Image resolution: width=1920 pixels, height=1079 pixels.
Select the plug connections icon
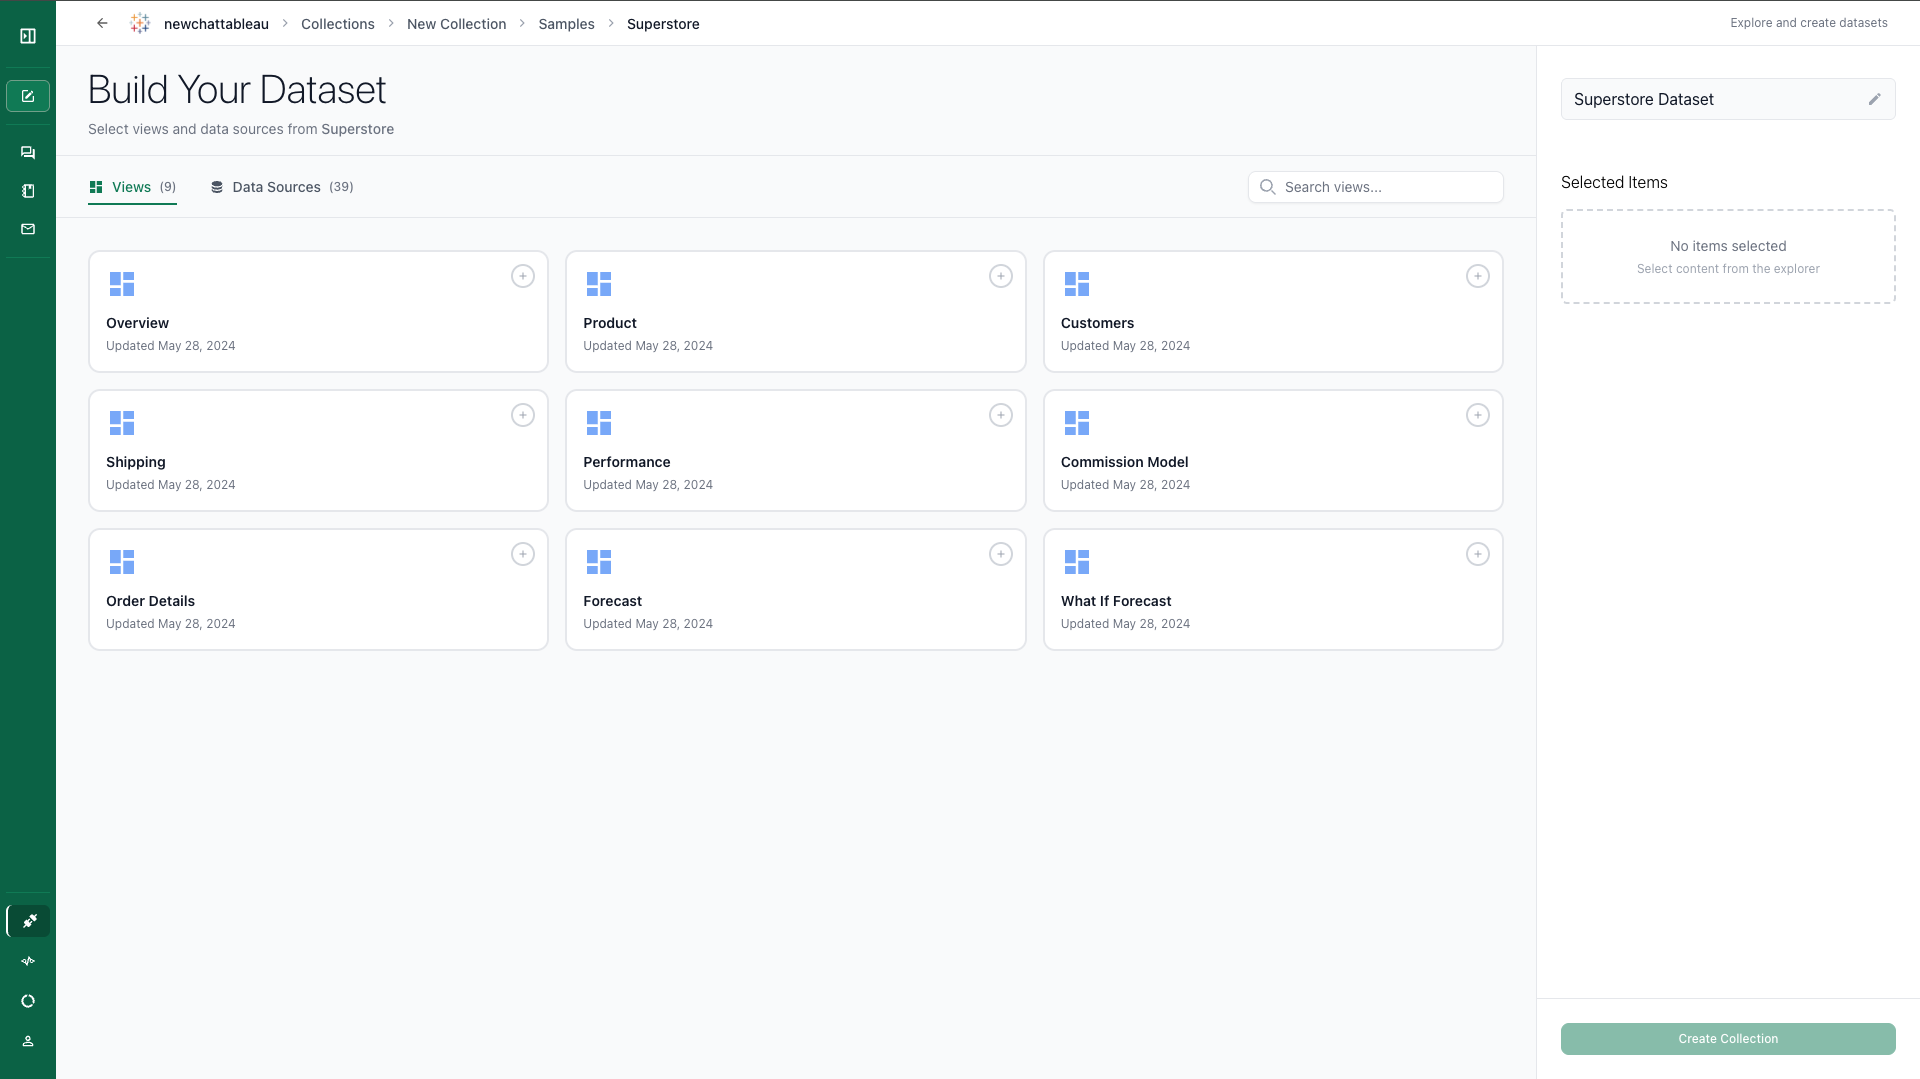[x=29, y=920]
